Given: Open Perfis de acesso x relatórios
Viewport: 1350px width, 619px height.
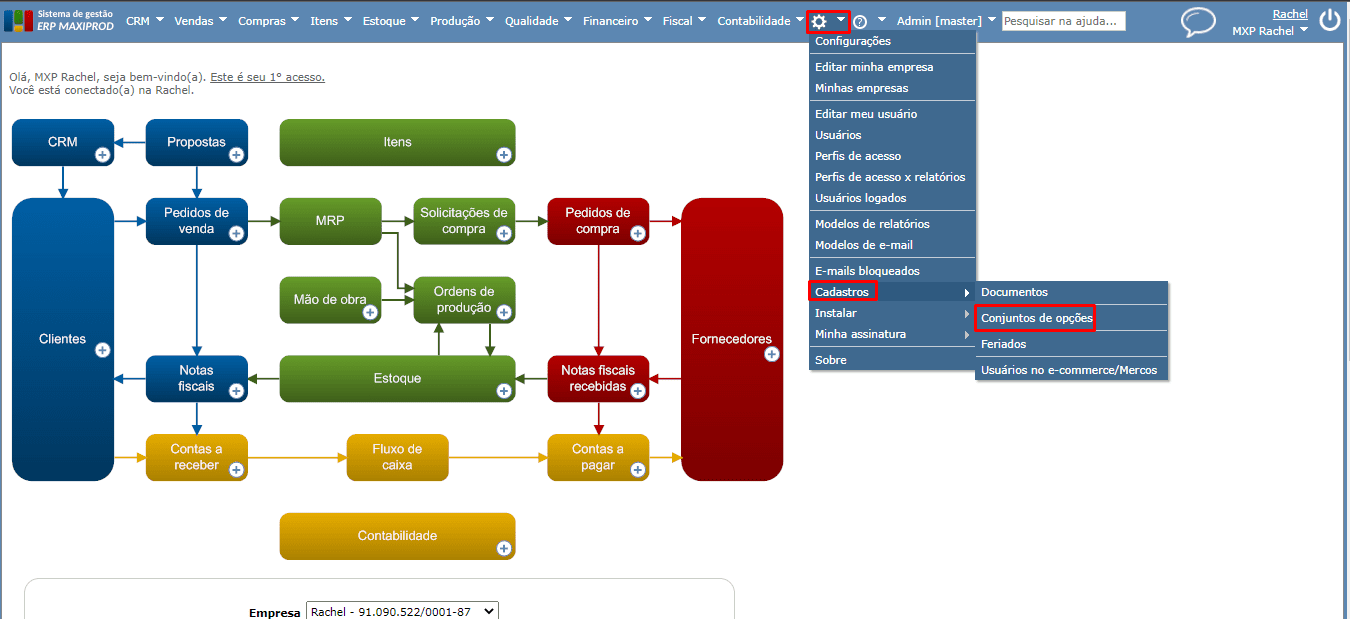Looking at the screenshot, I should click(x=892, y=177).
